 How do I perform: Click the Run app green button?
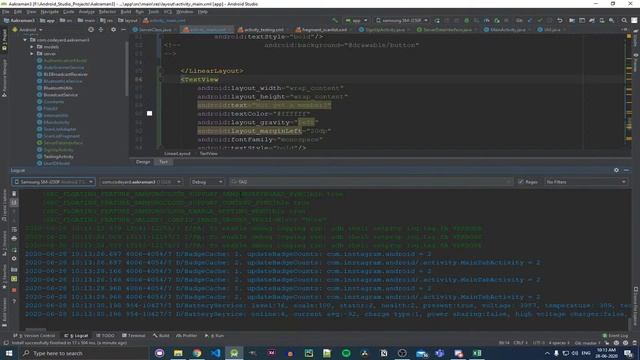pos(437,20)
